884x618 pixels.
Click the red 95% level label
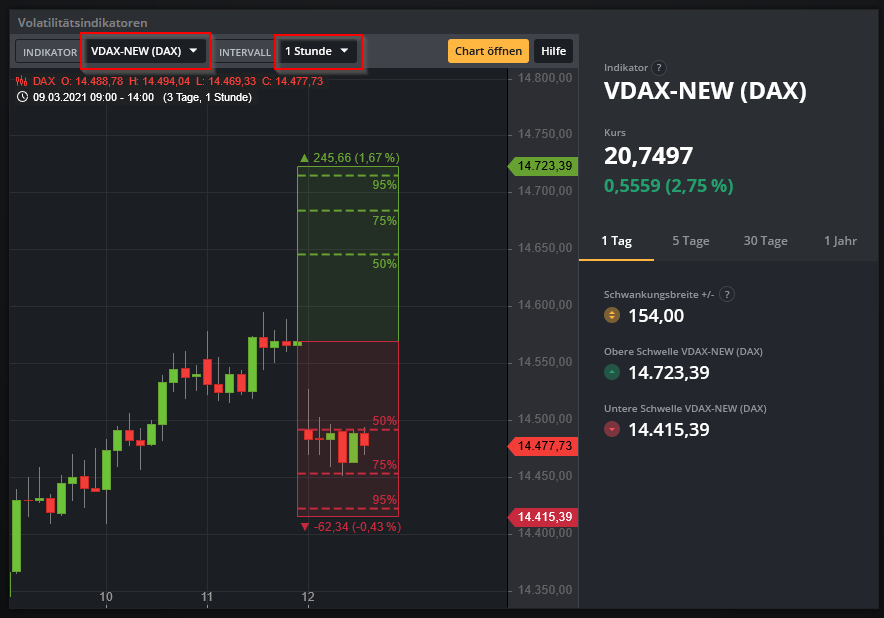pos(384,500)
